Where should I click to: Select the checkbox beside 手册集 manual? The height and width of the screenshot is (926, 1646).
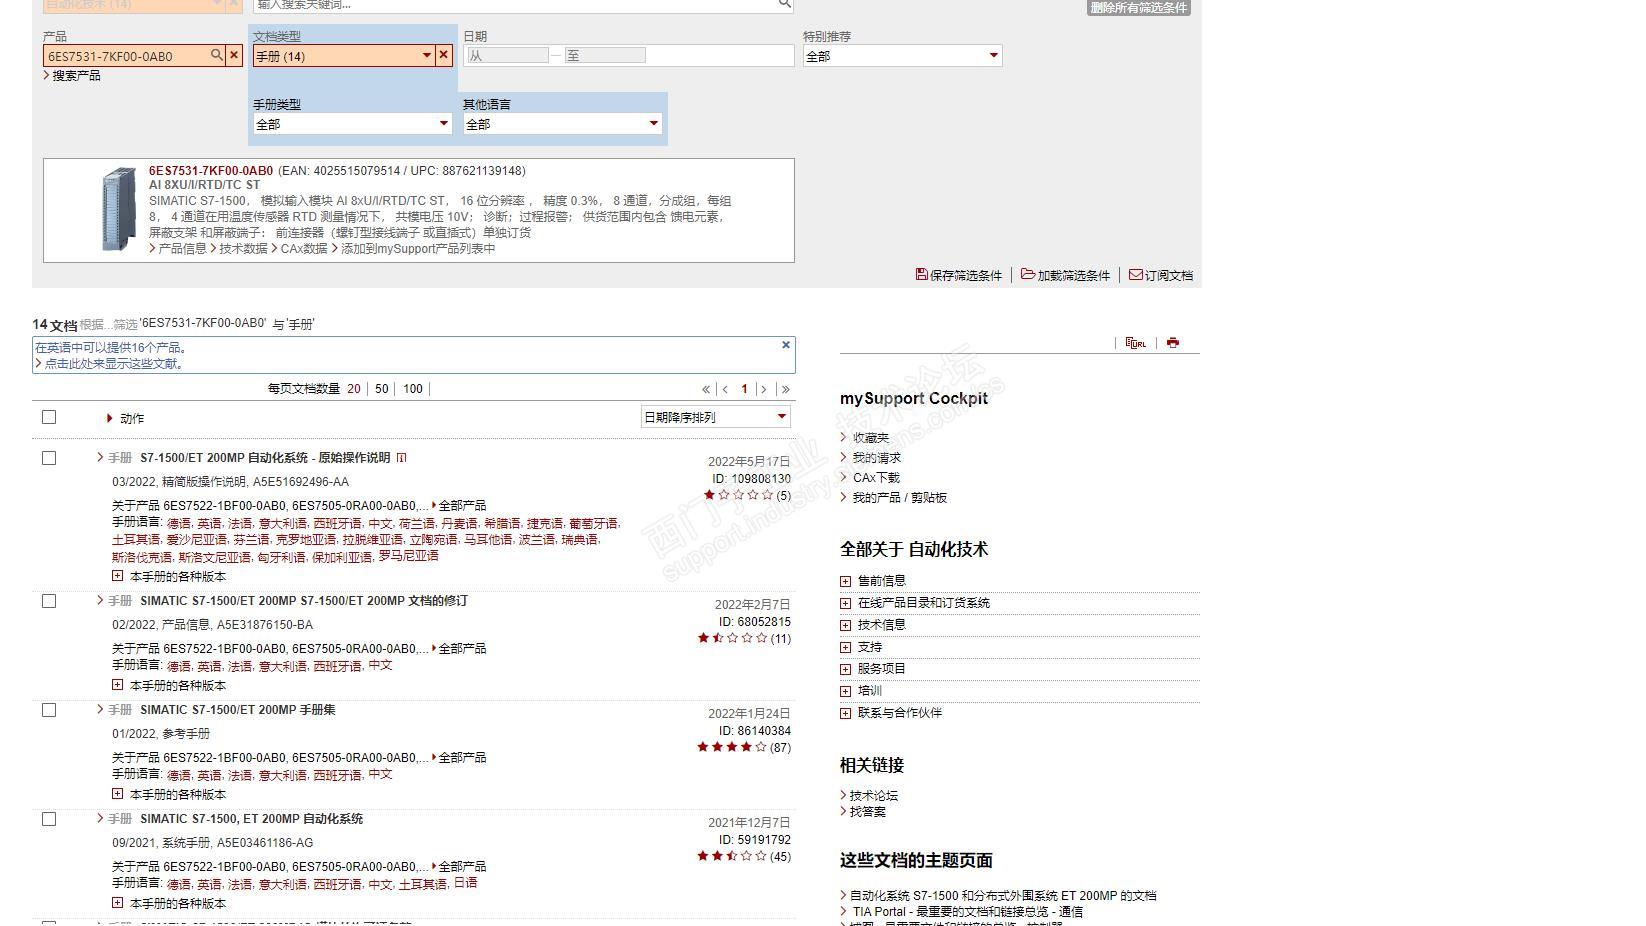pos(49,710)
